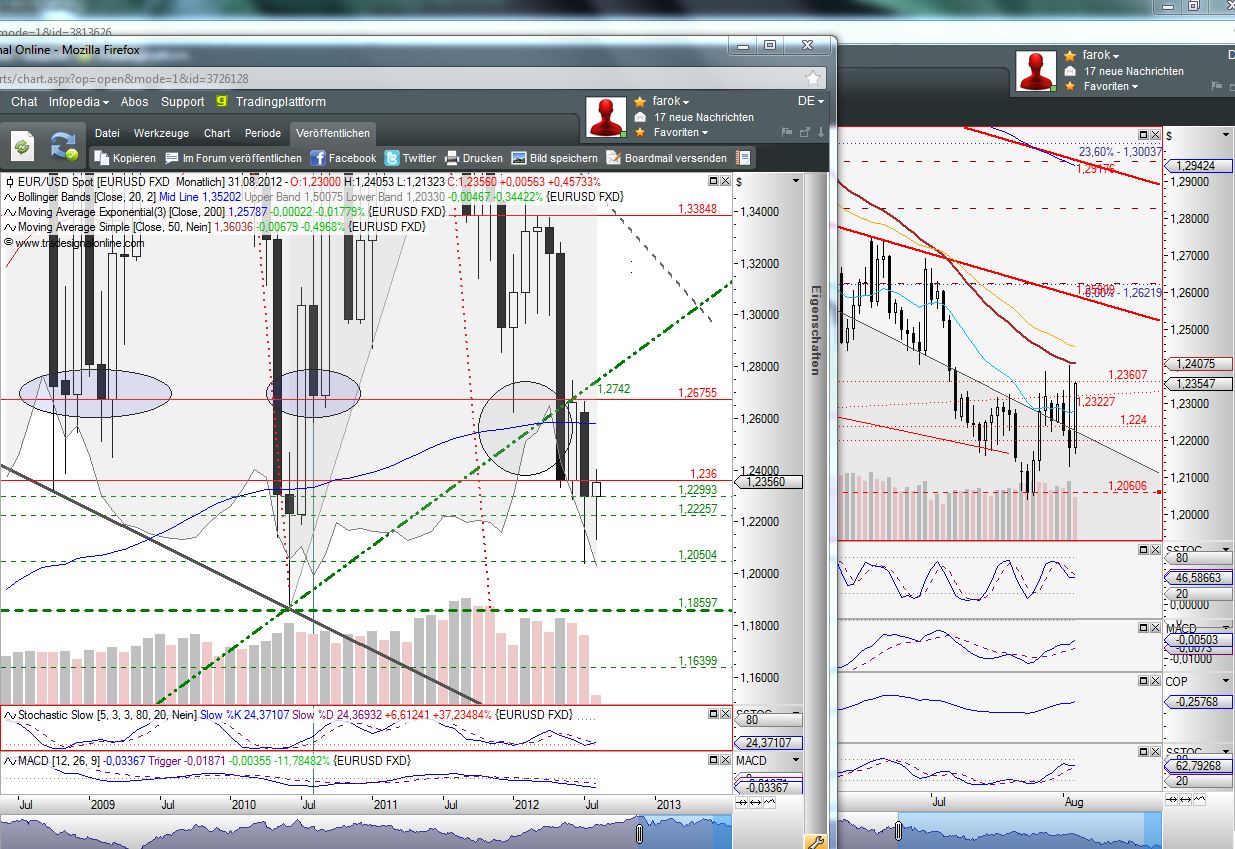Viewport: 1235px width, 849px height.
Task: Move the background chart's timeline range handle
Action: tap(897, 831)
